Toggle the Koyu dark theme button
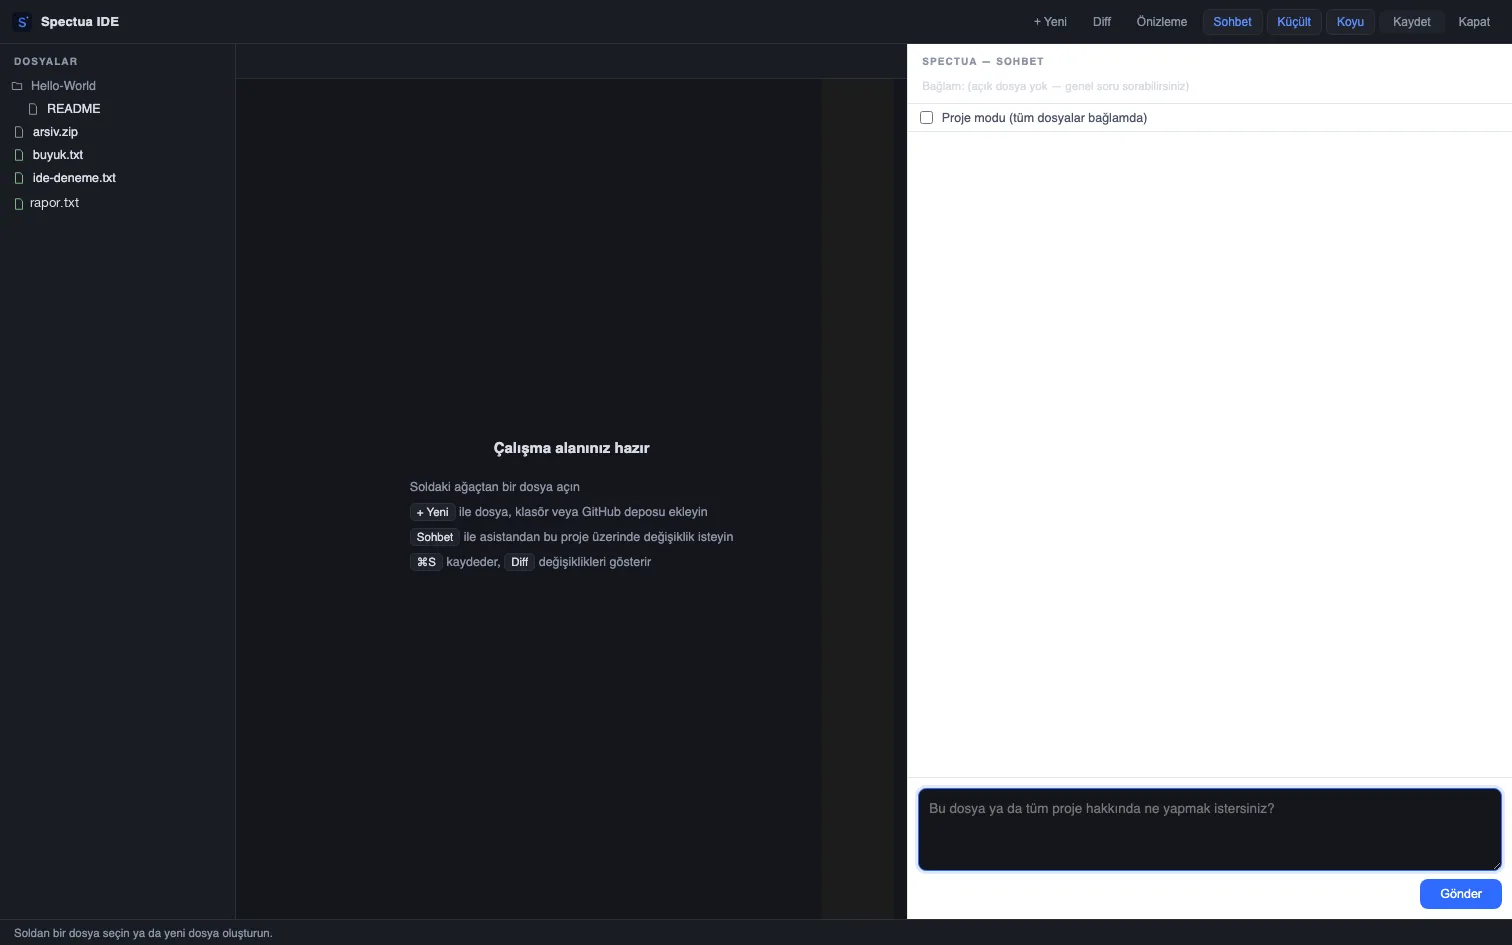This screenshot has height=945, width=1512. (x=1350, y=22)
